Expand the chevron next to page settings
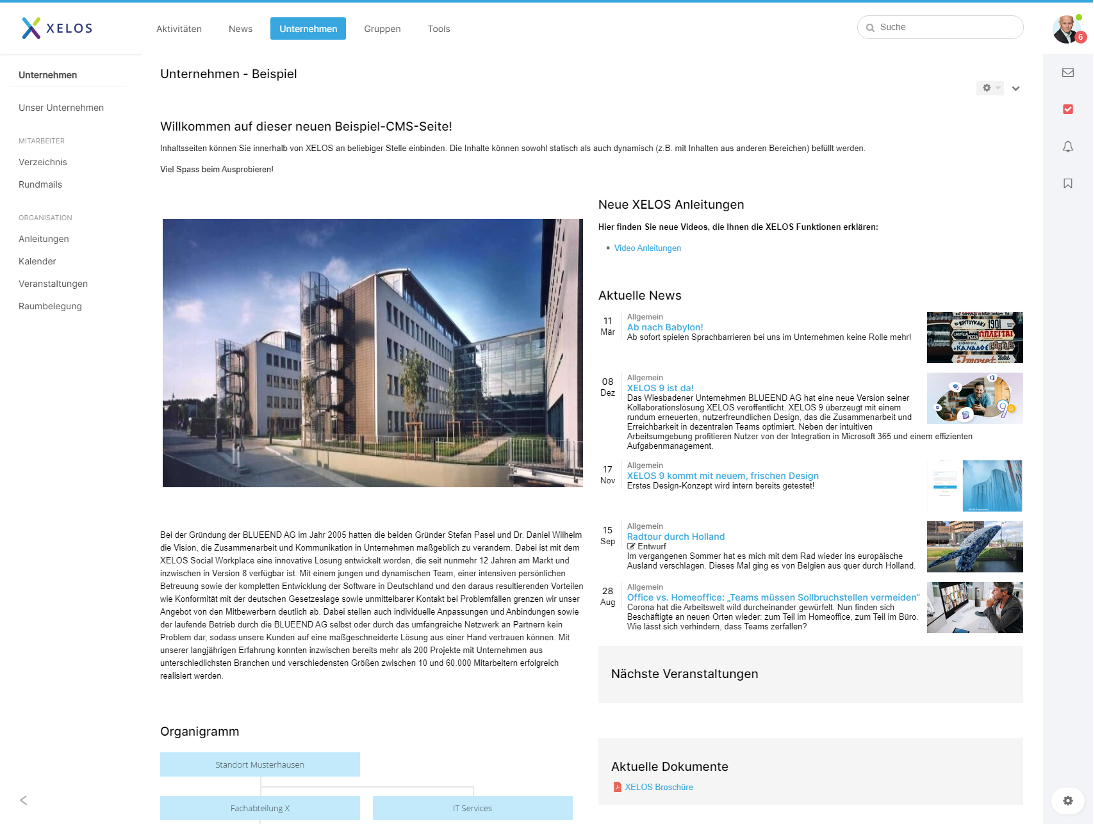Viewport: 1094px width, 824px height. coord(1015,89)
